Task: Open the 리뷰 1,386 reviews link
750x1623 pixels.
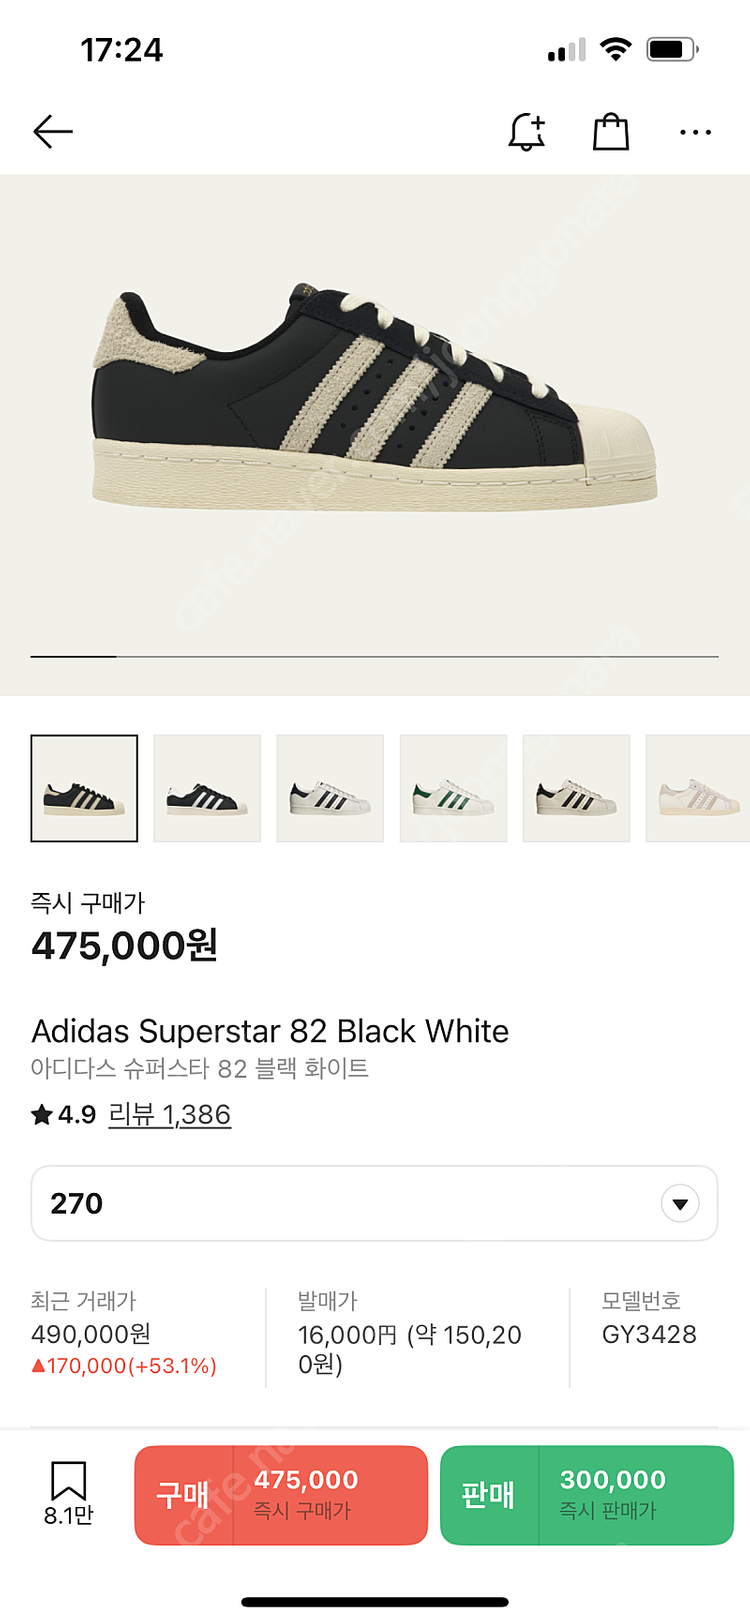Action: 170,1115
